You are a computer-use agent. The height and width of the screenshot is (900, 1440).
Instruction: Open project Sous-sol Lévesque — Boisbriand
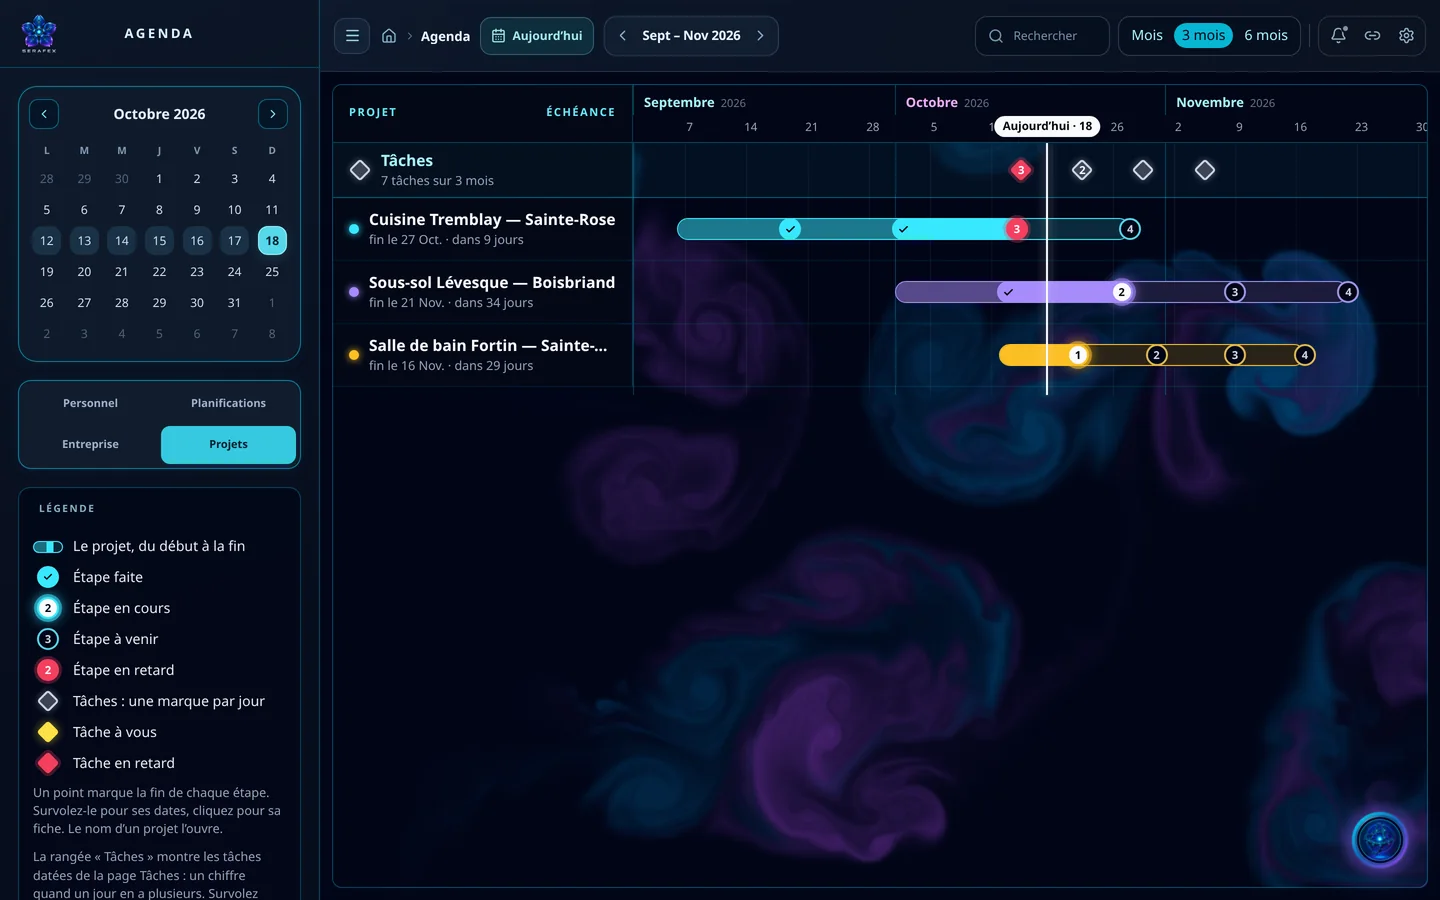tap(492, 283)
